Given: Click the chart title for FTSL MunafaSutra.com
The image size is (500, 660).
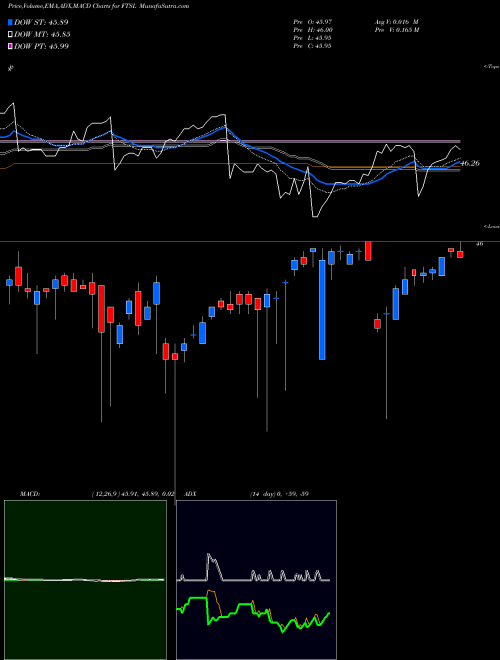Looking at the screenshot, I should coord(98,6).
